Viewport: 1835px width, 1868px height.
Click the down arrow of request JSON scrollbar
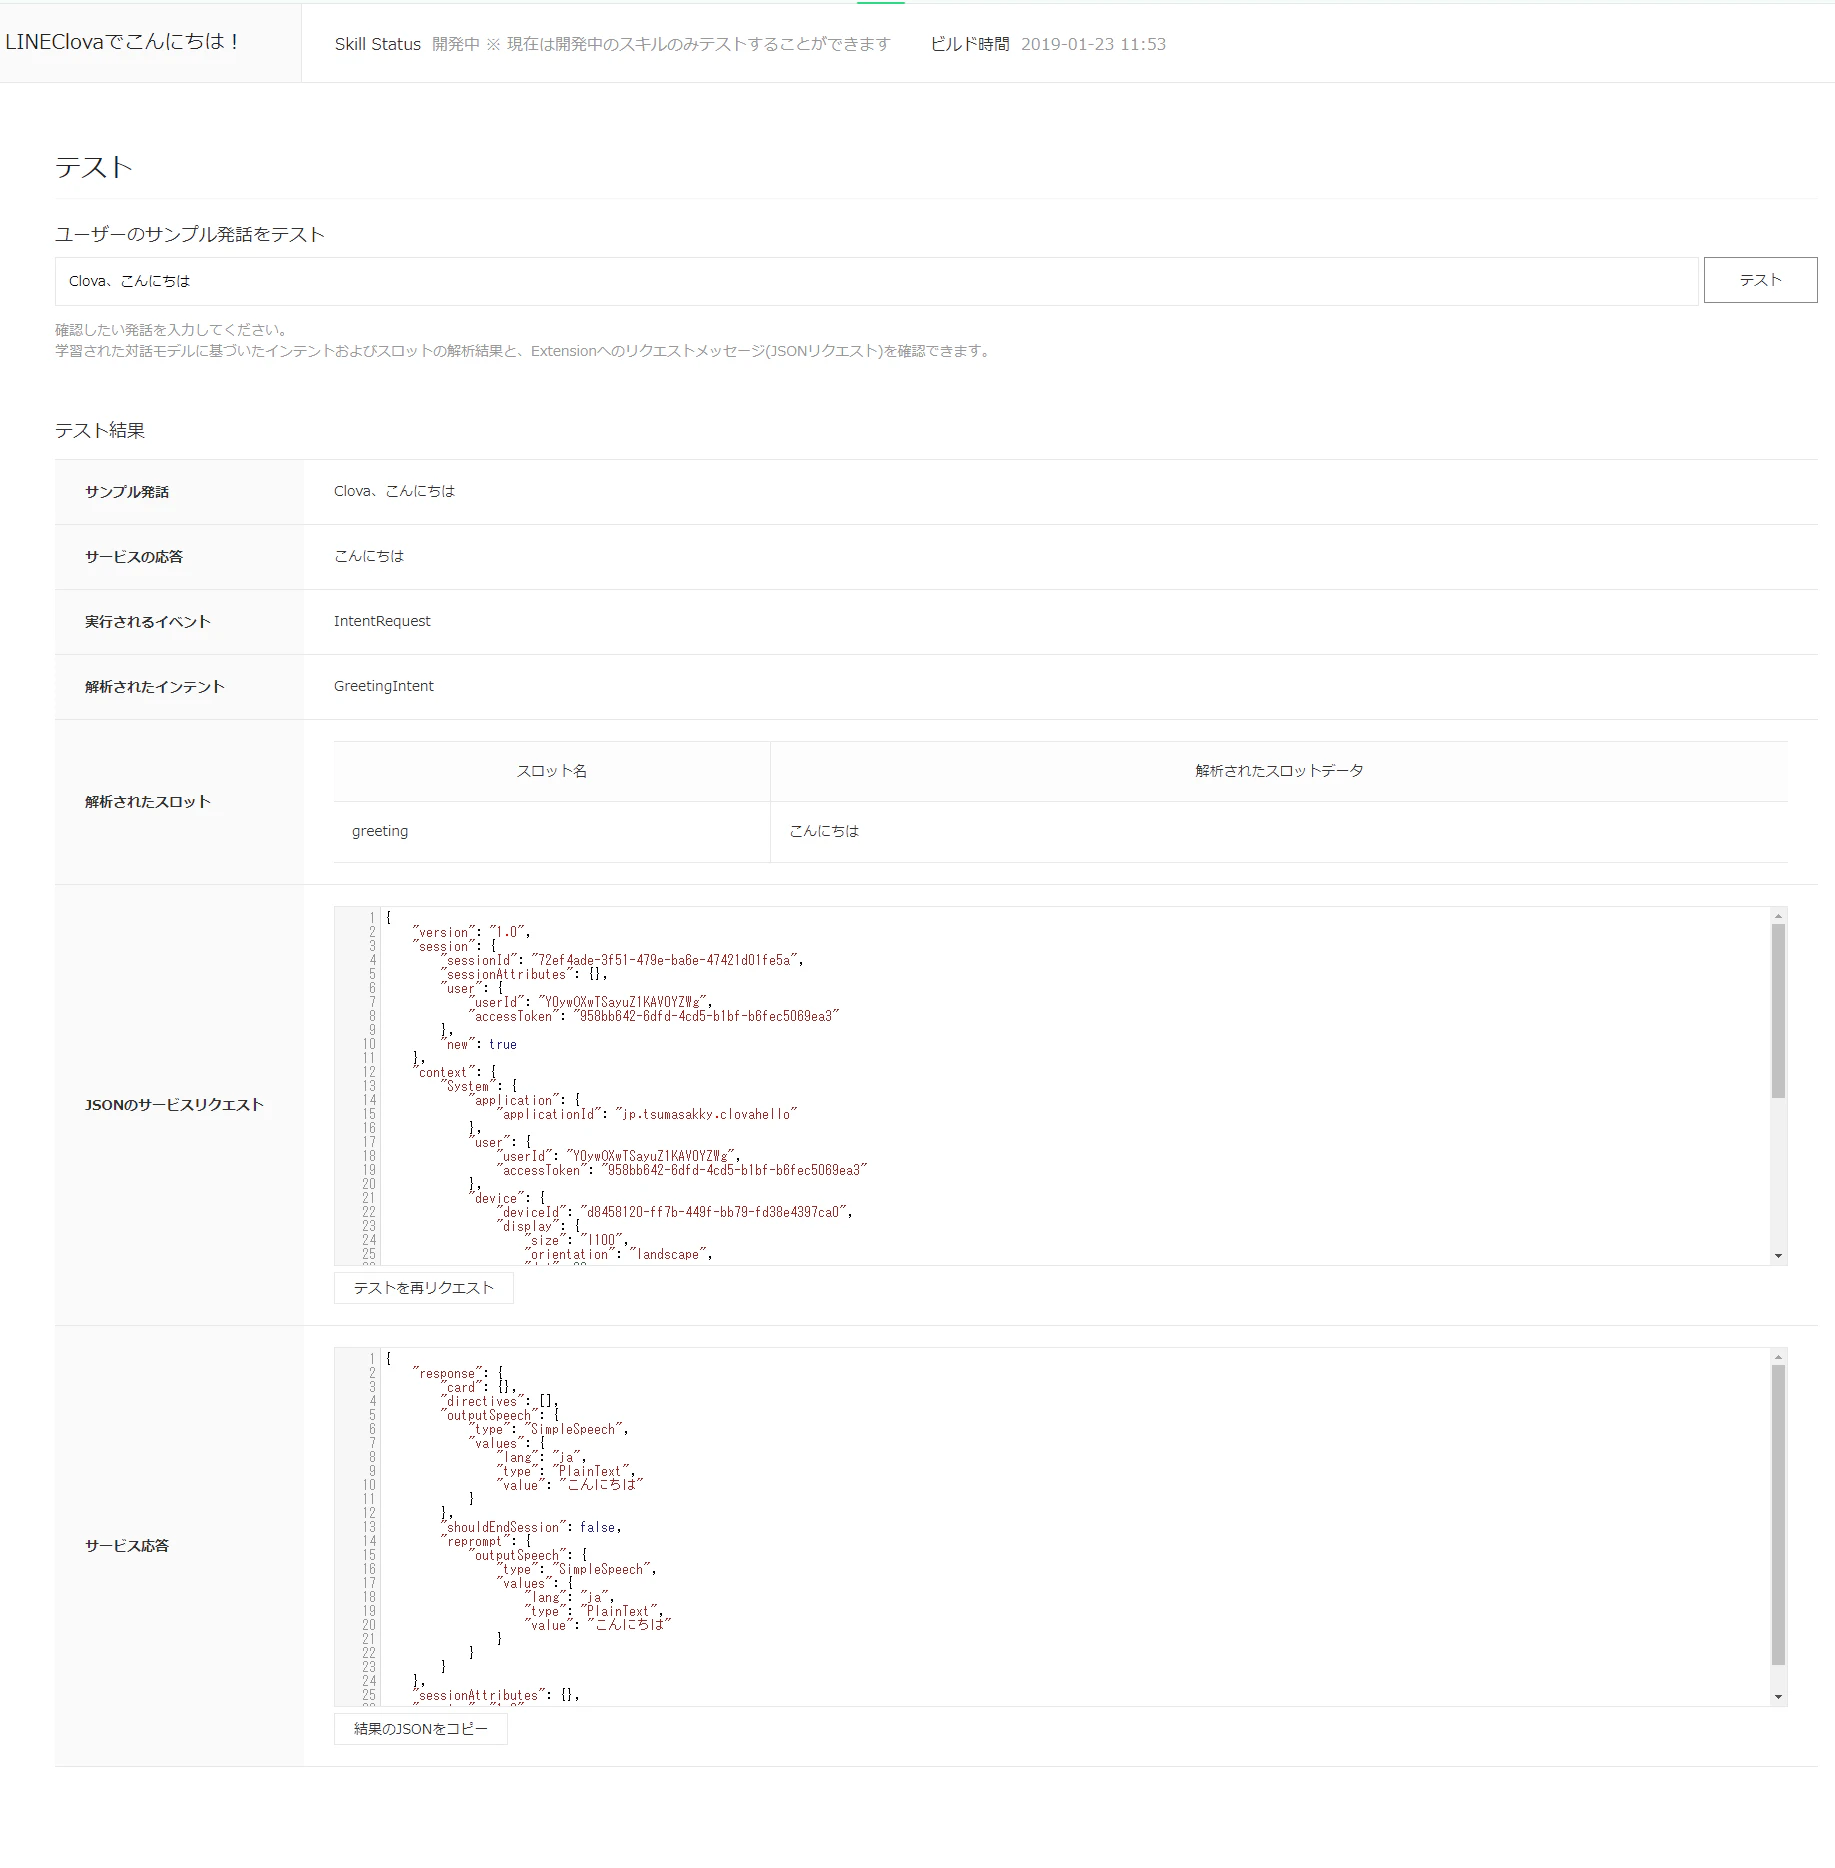(1778, 1256)
